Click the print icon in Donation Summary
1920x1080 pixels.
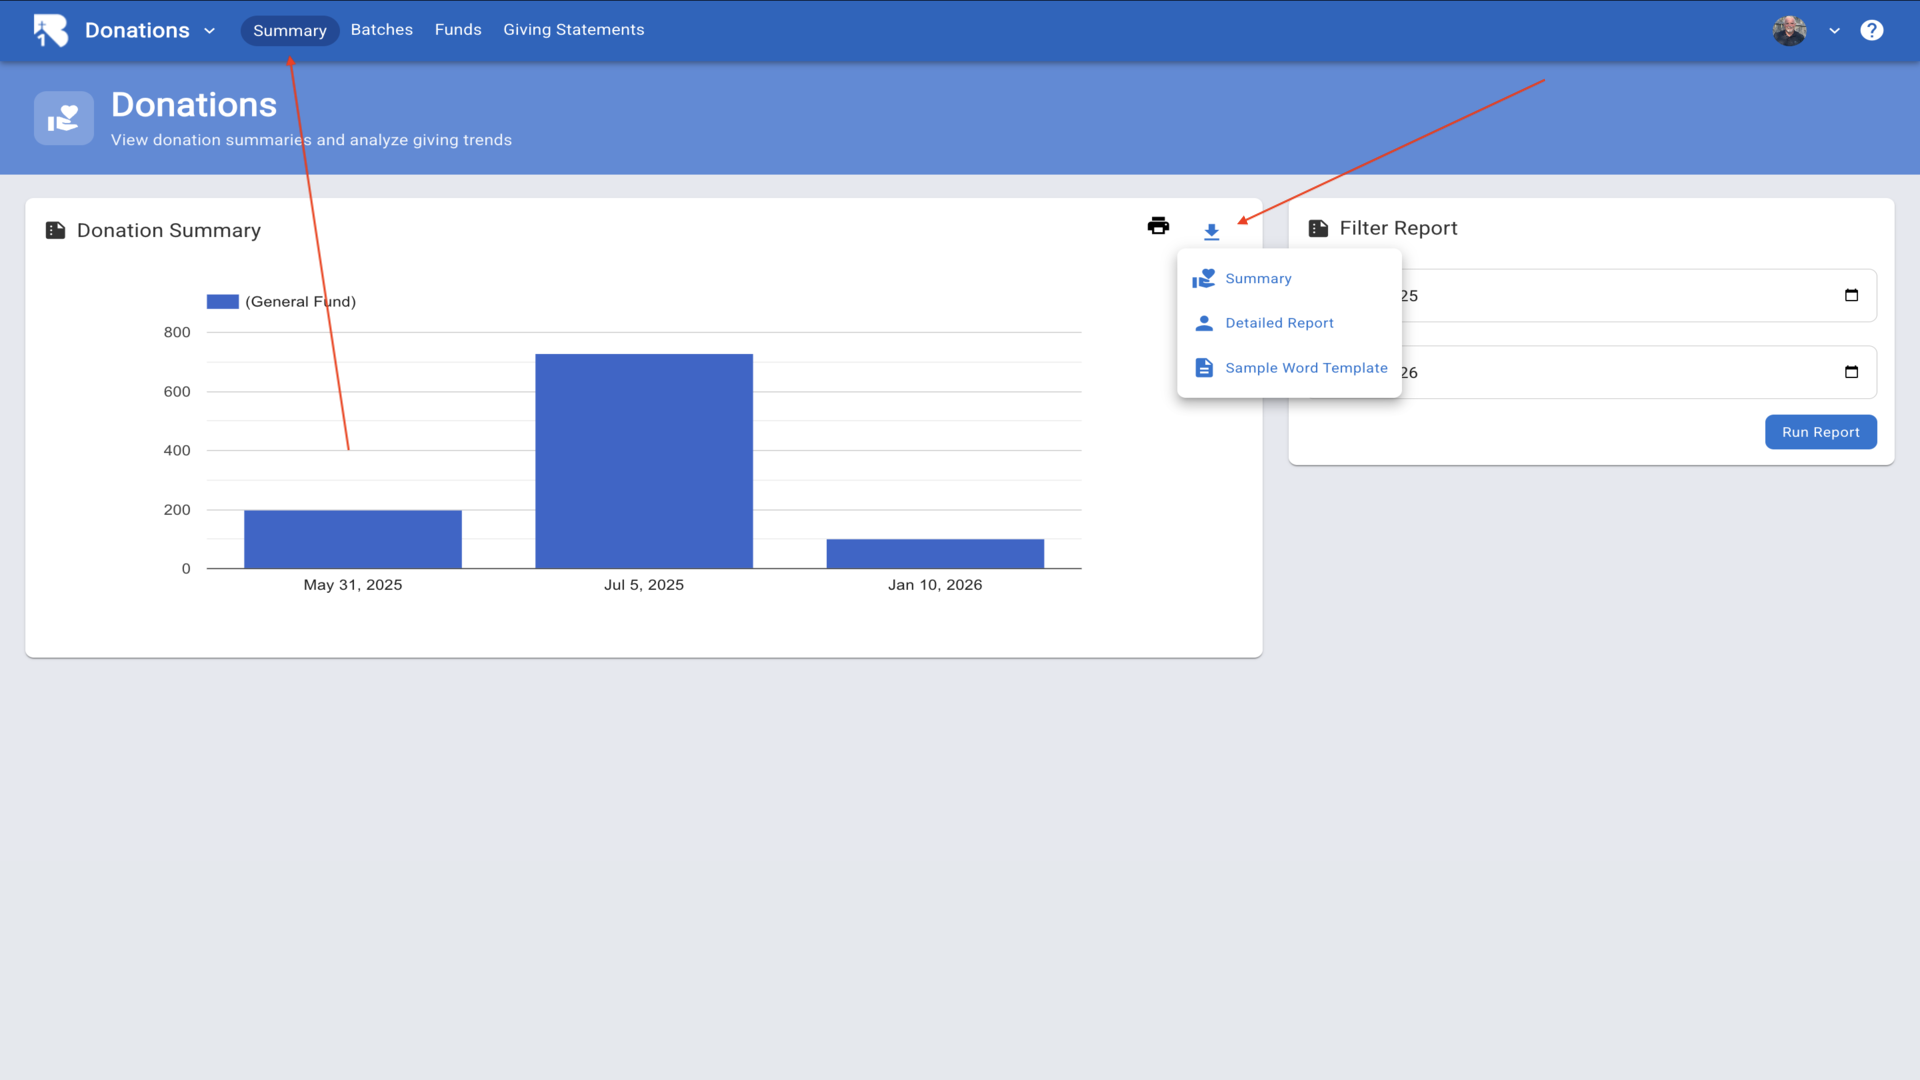click(1158, 226)
